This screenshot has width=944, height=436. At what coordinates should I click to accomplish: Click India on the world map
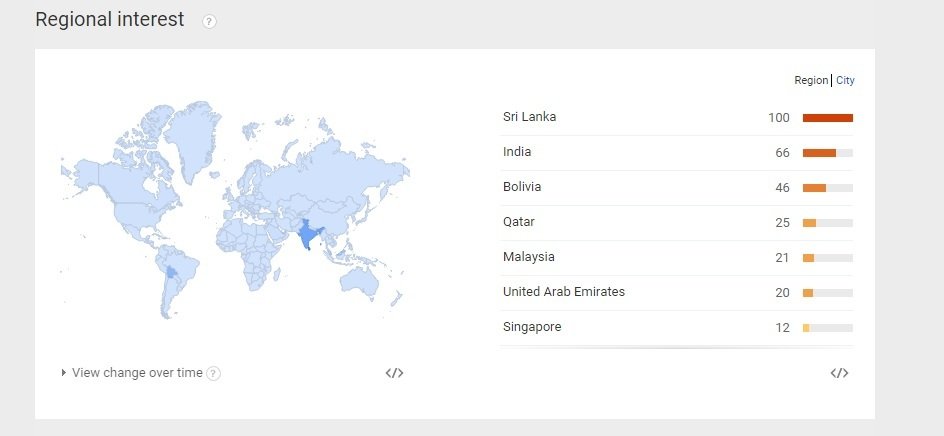[x=307, y=238]
